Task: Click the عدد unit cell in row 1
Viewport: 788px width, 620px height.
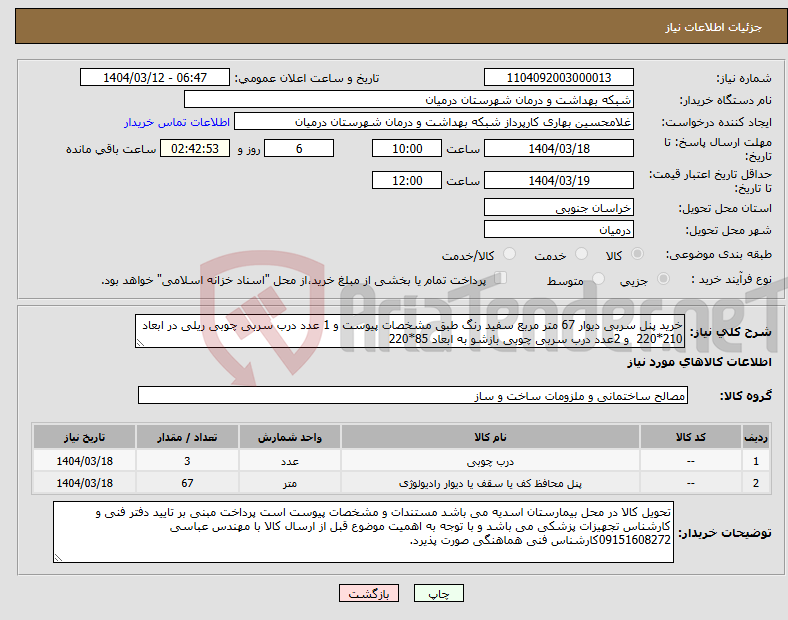Action: (x=290, y=461)
